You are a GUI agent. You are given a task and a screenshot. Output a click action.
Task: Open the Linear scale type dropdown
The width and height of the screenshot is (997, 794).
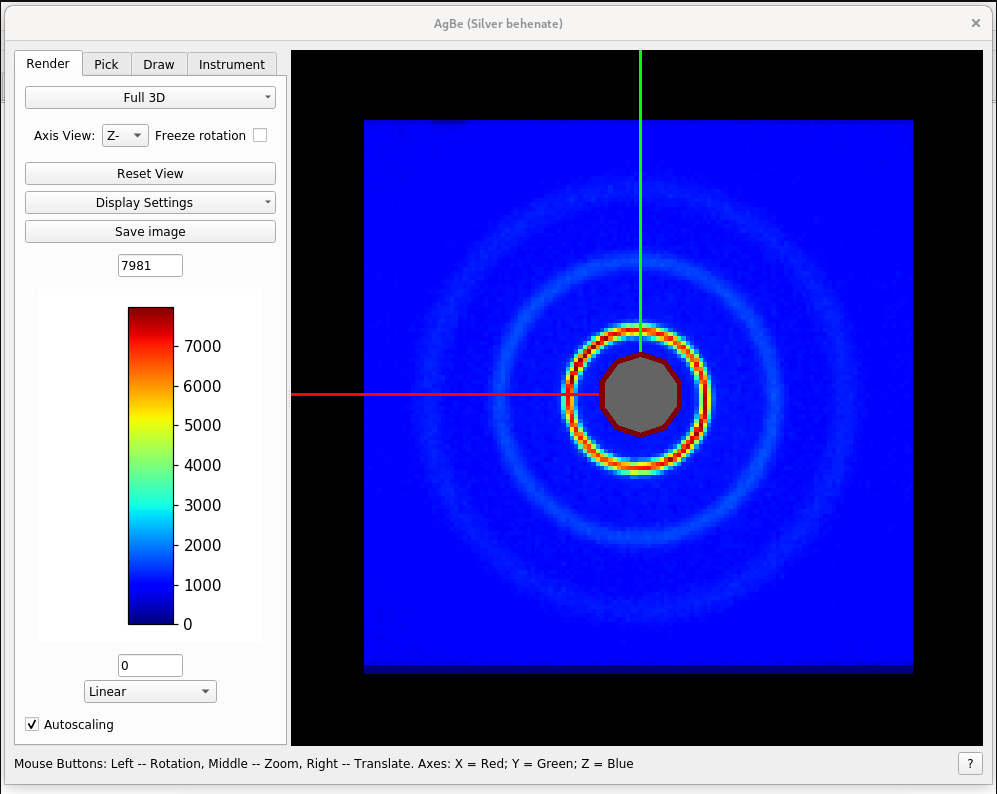point(150,691)
